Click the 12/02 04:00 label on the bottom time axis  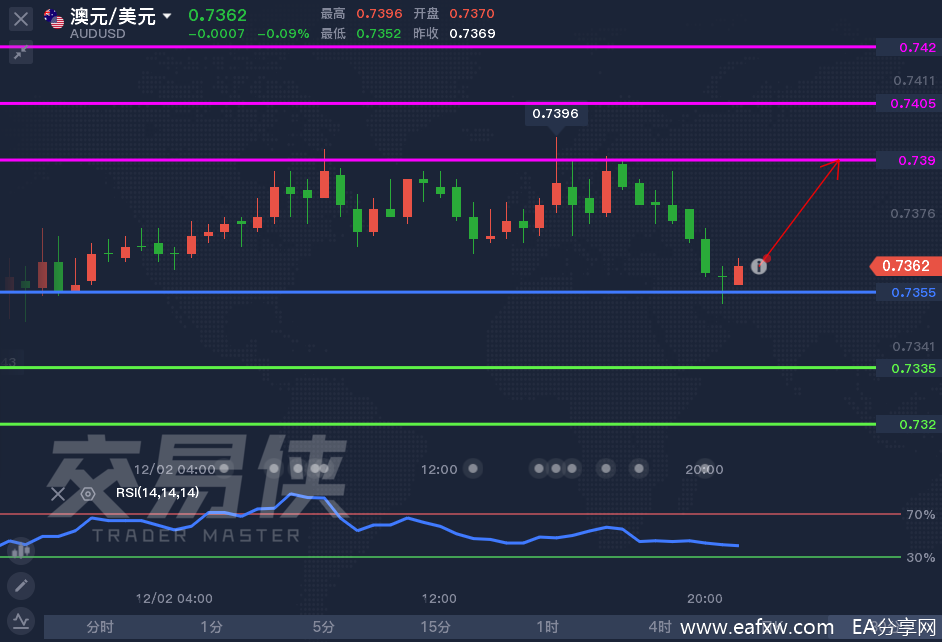click(174, 598)
